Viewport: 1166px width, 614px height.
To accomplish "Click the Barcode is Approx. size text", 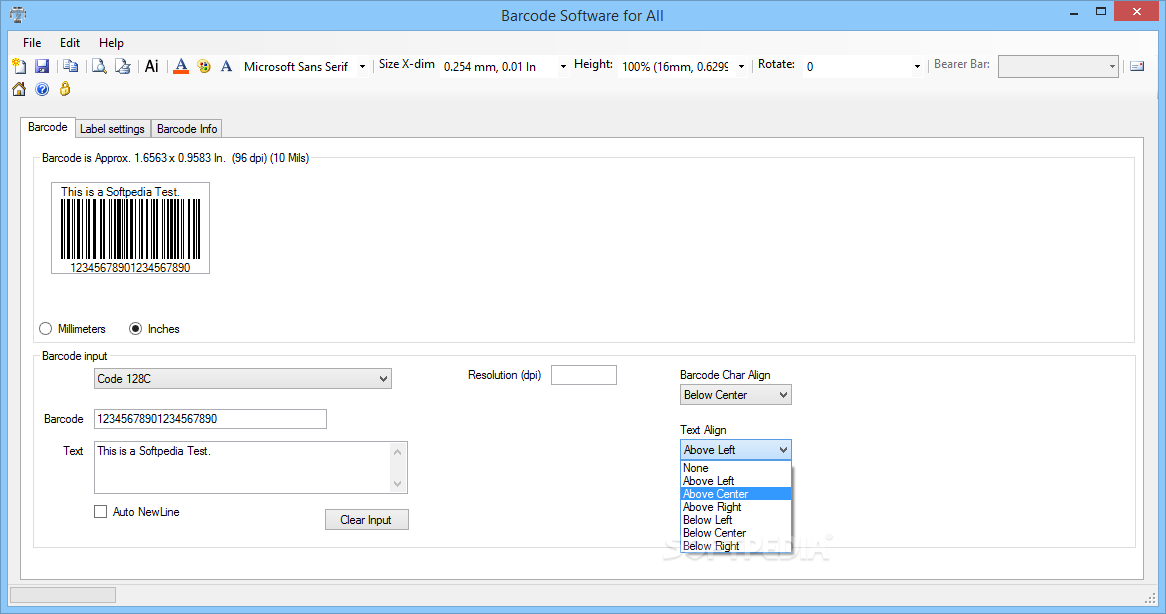I will (x=175, y=158).
